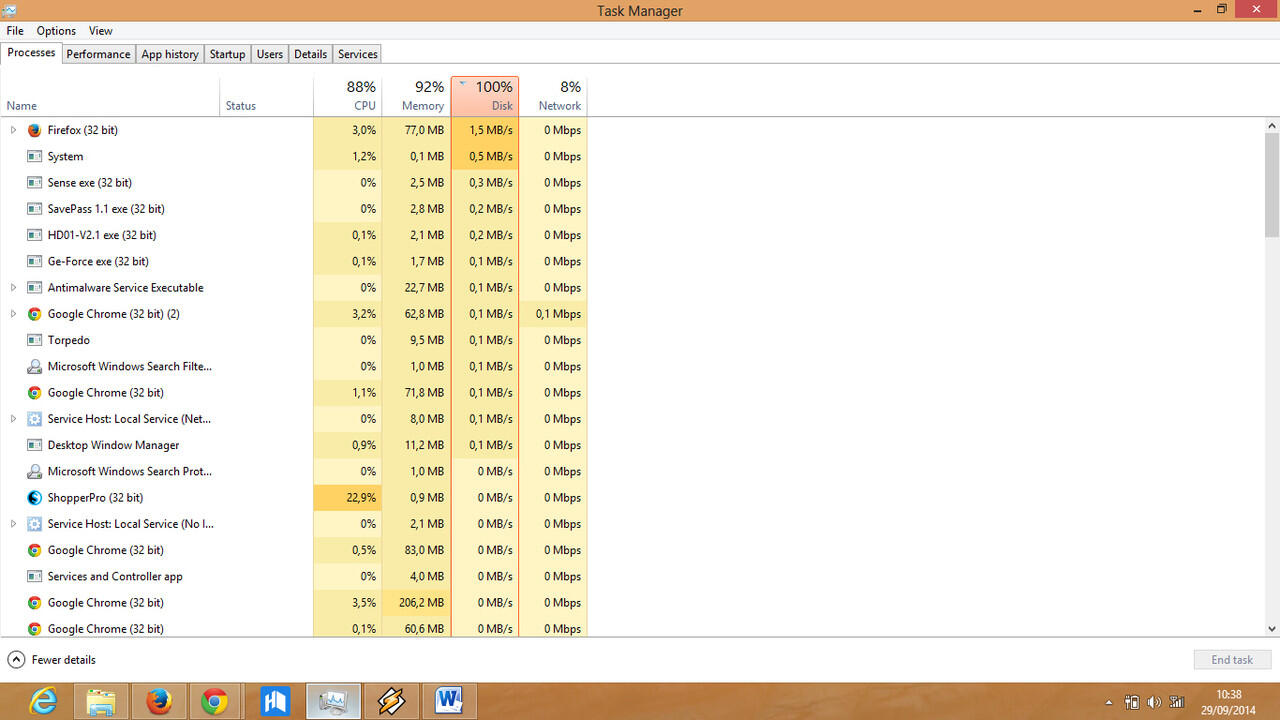Image resolution: width=1280 pixels, height=720 pixels.
Task: Open the View menu
Action: 101,31
